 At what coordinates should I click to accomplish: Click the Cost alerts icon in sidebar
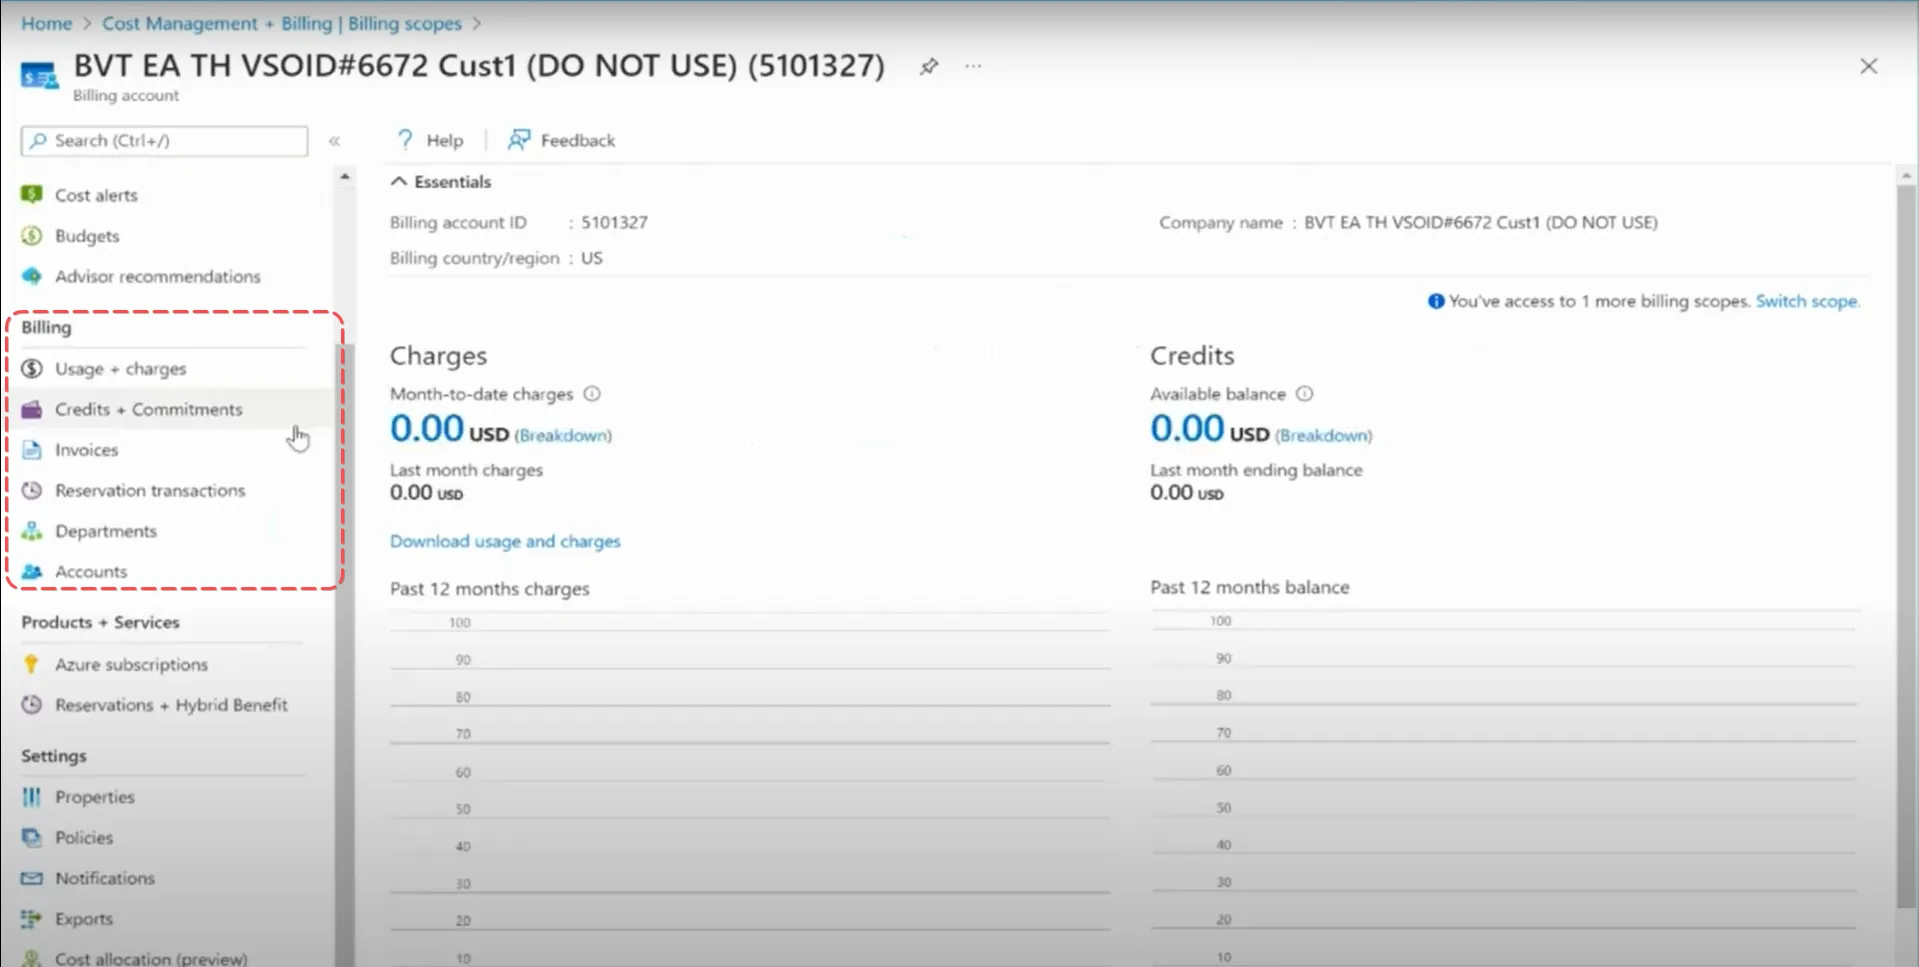click(x=32, y=194)
